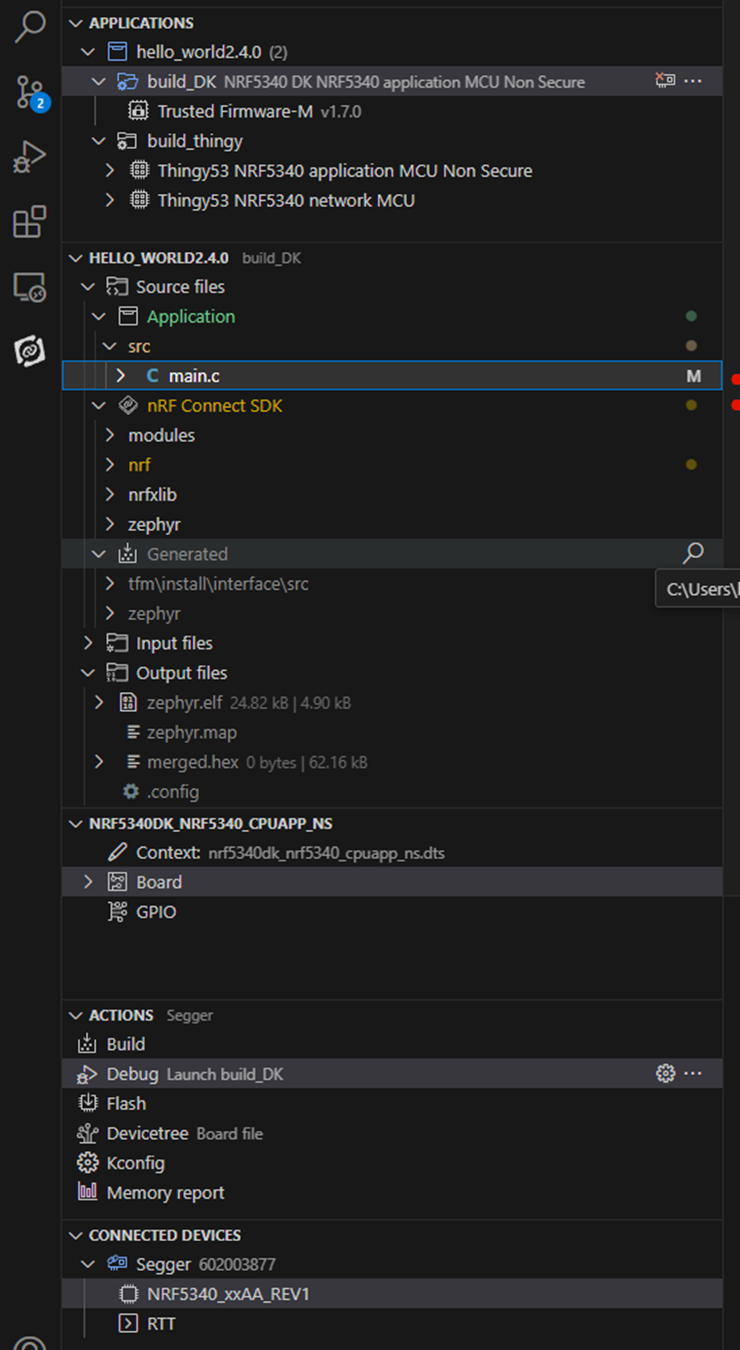Open Remote Explorer in activity bar

tap(30, 287)
